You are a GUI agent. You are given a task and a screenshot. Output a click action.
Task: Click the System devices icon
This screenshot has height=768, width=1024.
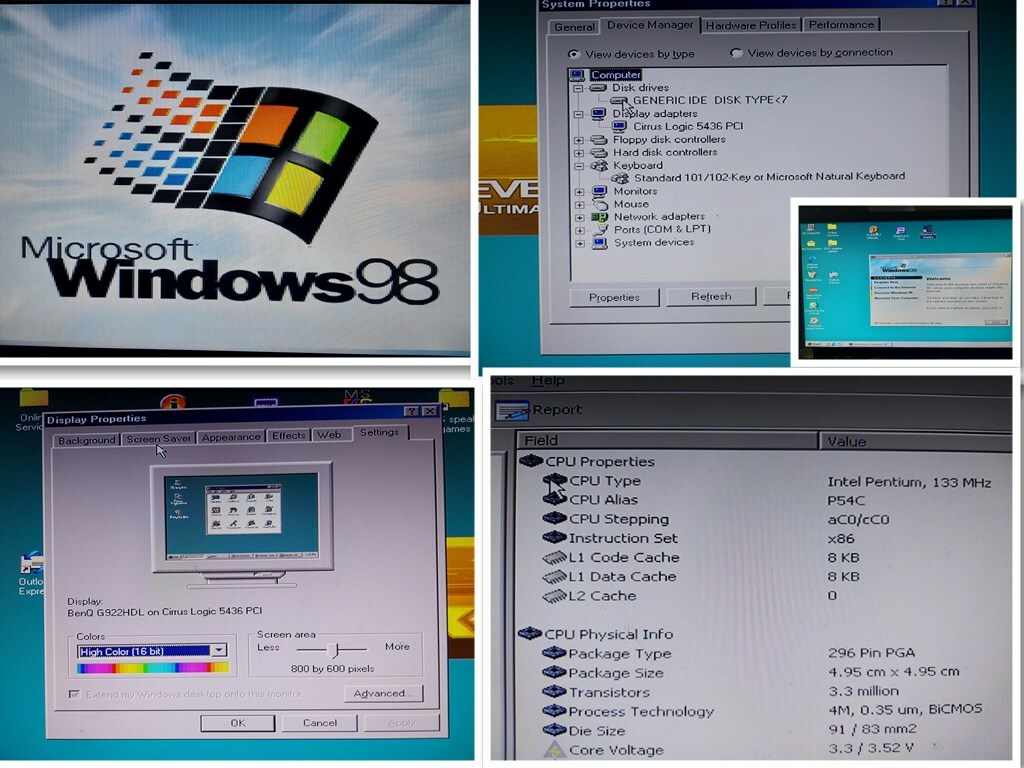click(x=600, y=243)
